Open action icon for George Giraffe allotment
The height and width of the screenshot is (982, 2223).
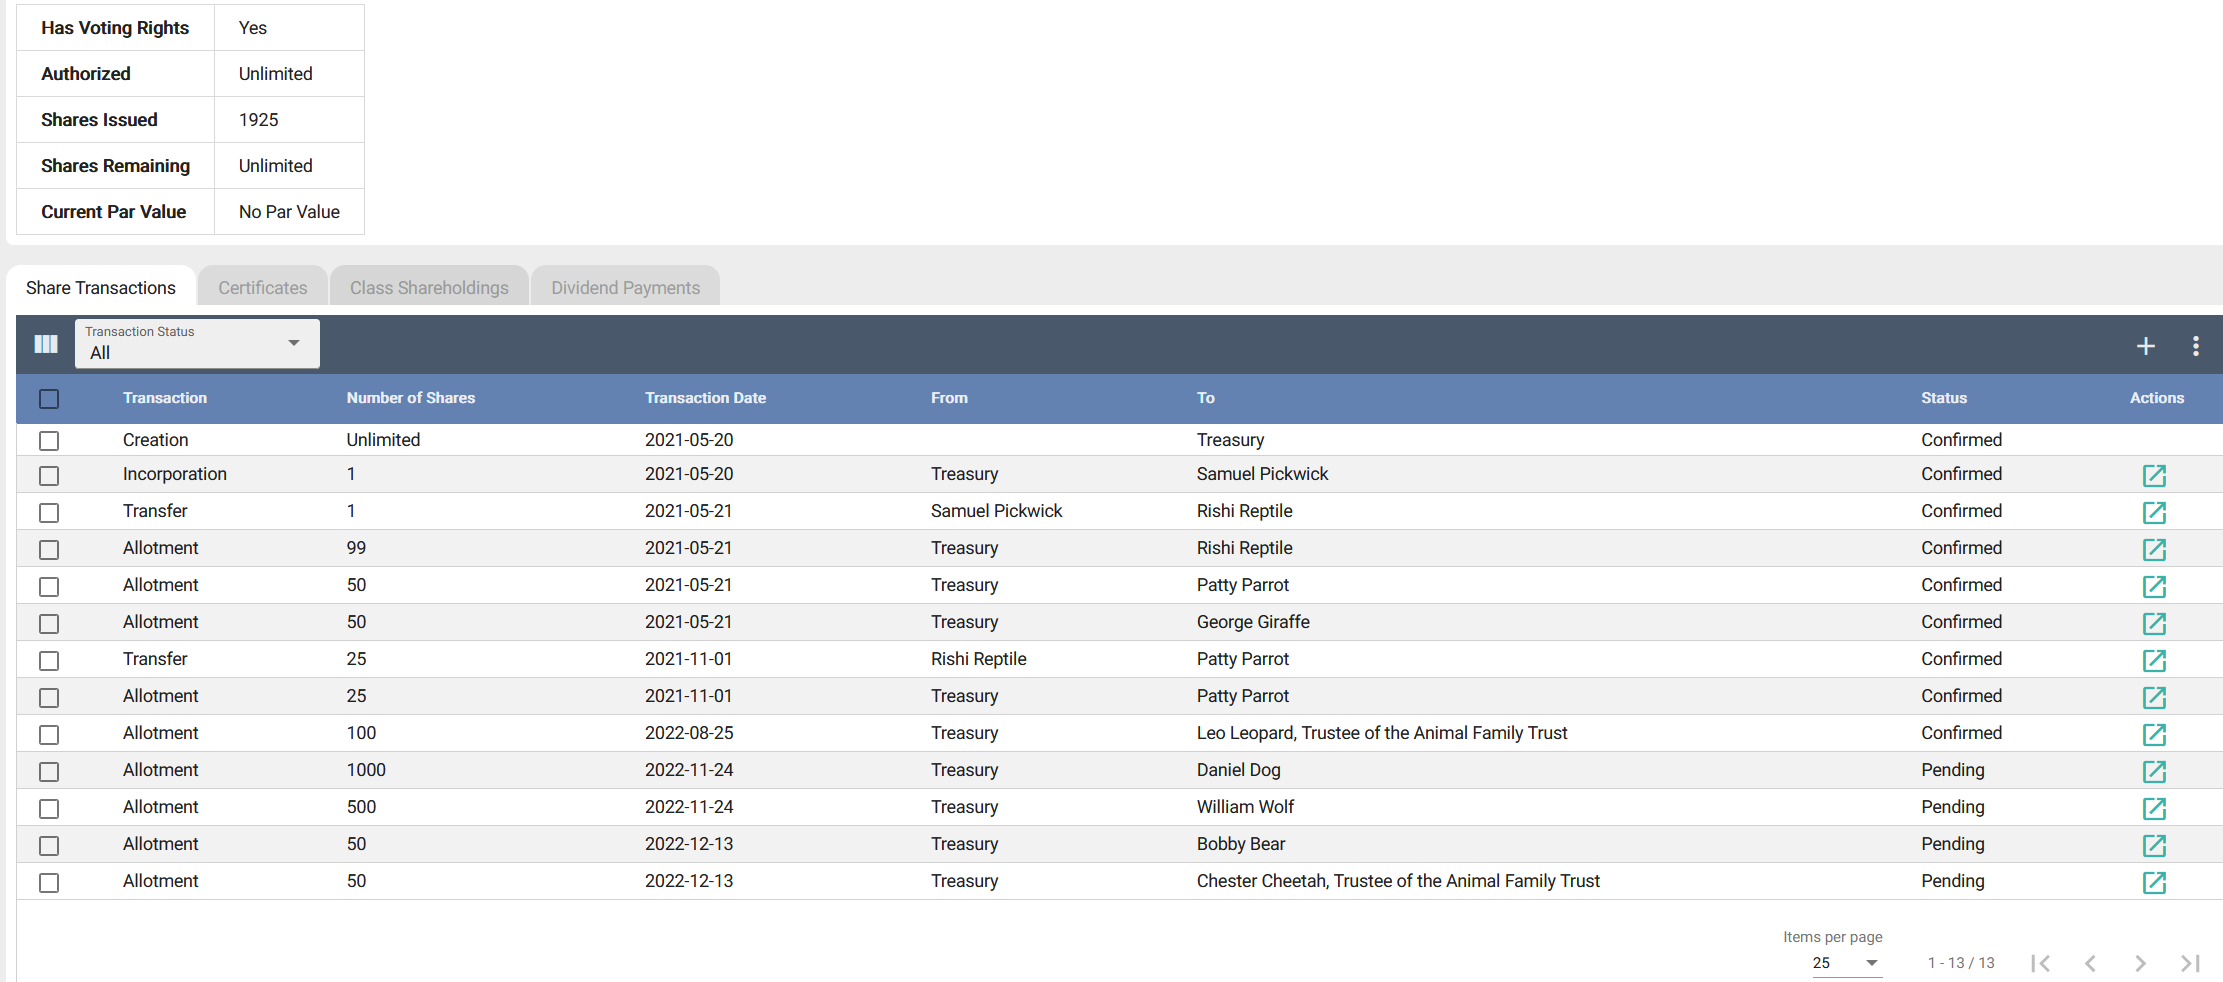[x=2154, y=624]
